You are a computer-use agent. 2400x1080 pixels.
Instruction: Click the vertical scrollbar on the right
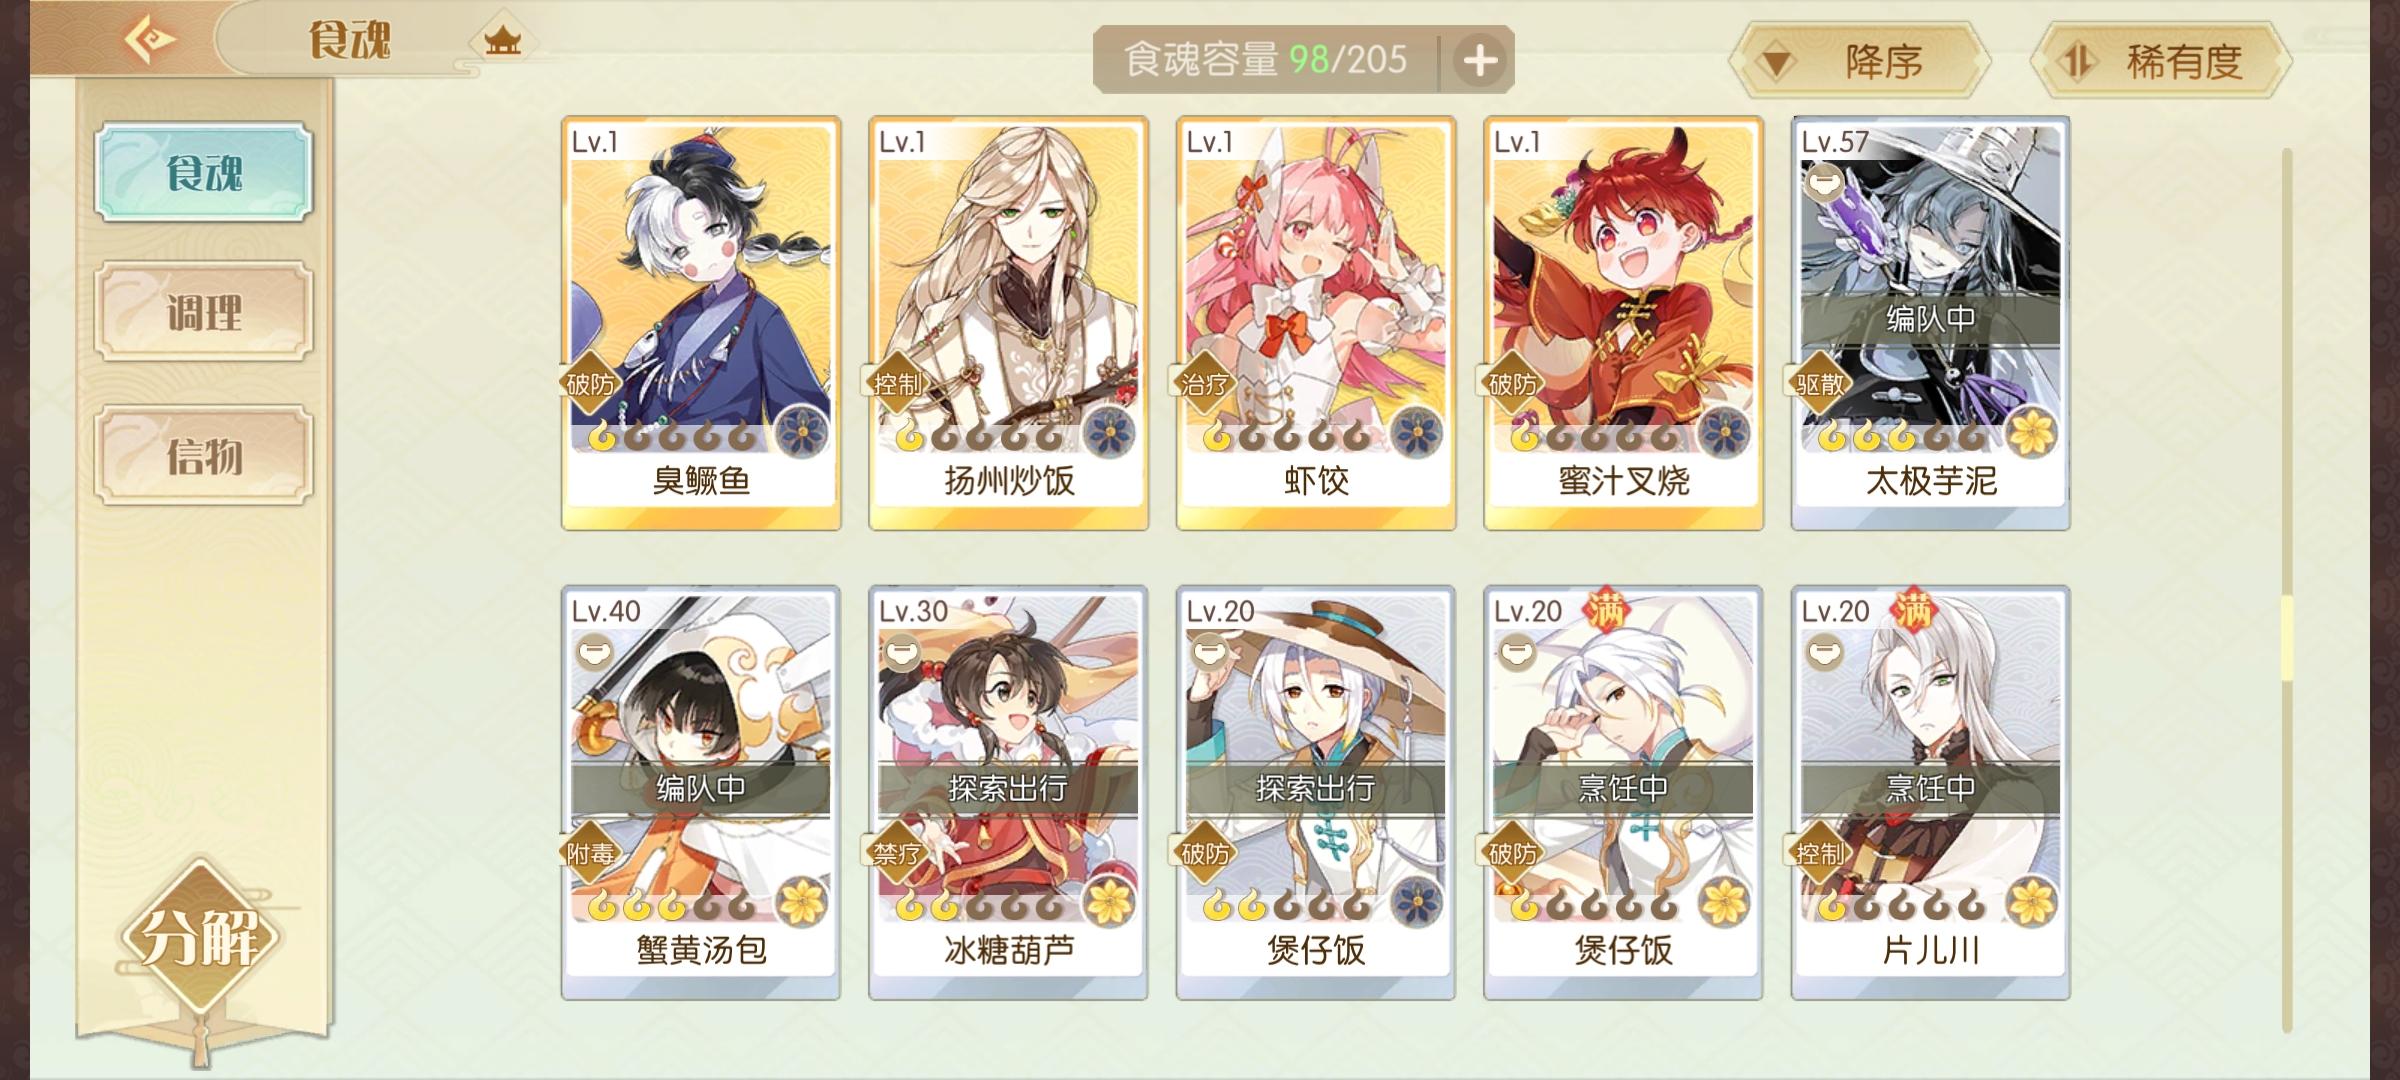(2286, 590)
